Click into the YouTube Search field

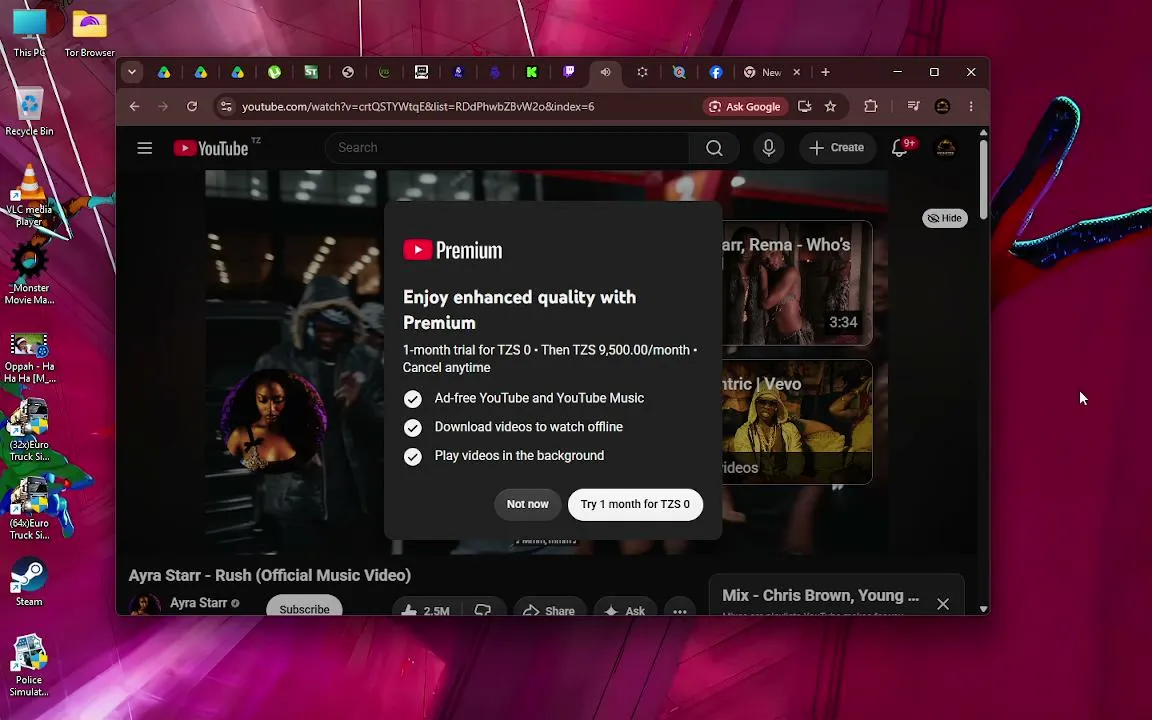pyautogui.click(x=507, y=148)
